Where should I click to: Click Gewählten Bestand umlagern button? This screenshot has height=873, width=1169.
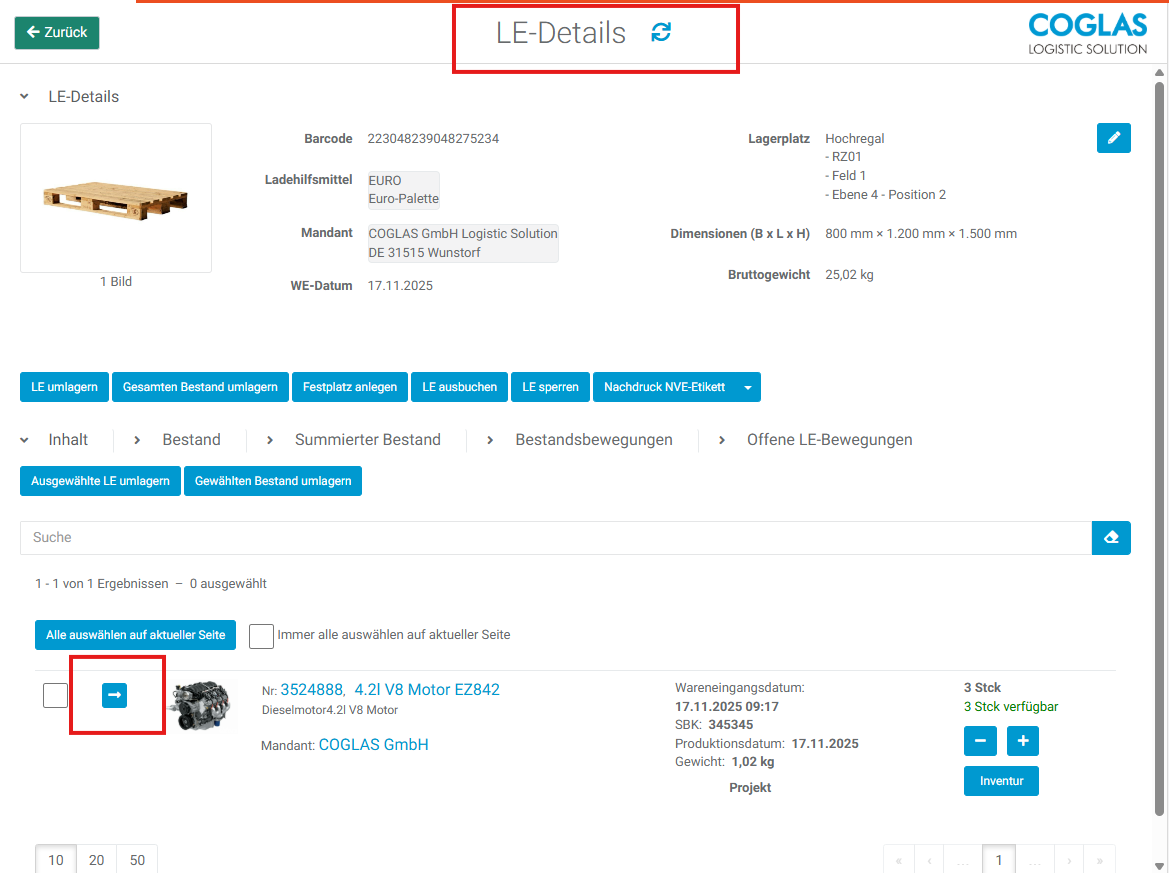(273, 481)
